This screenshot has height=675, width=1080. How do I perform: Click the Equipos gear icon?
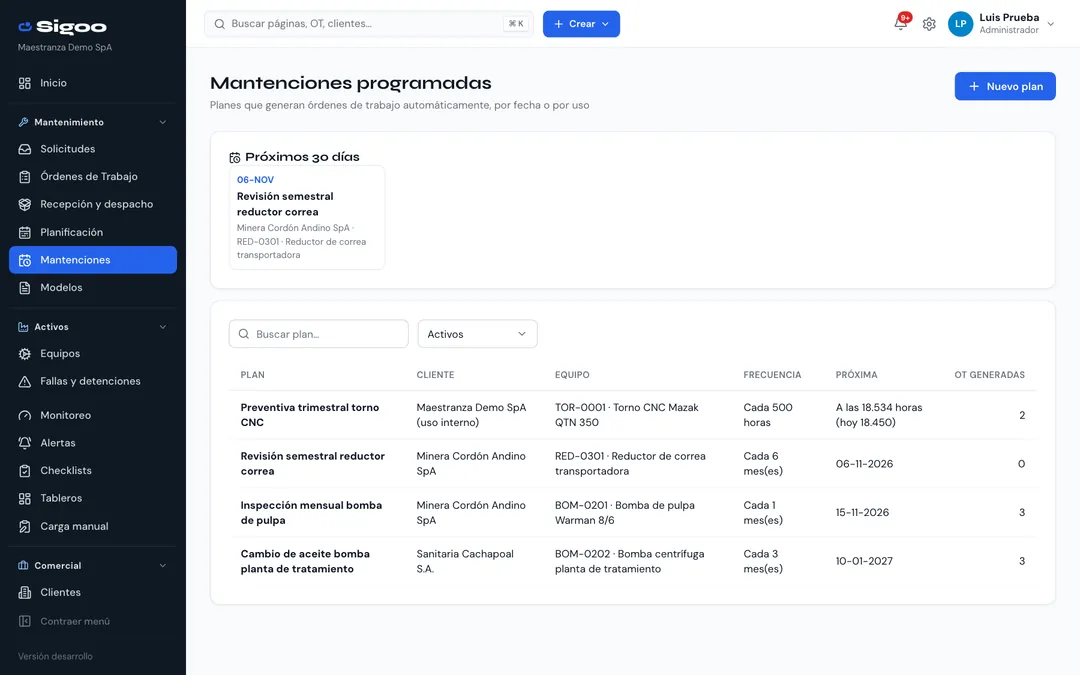pos(25,354)
